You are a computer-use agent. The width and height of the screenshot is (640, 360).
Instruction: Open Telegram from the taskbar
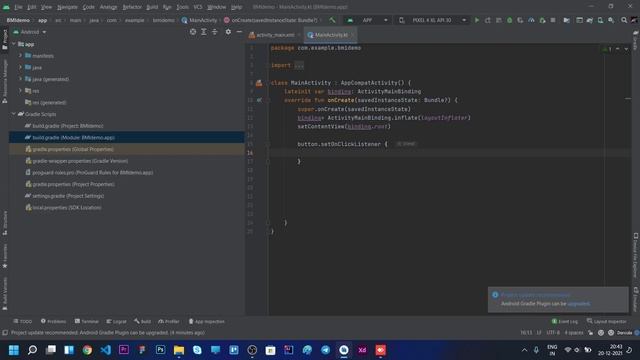tap(325, 350)
